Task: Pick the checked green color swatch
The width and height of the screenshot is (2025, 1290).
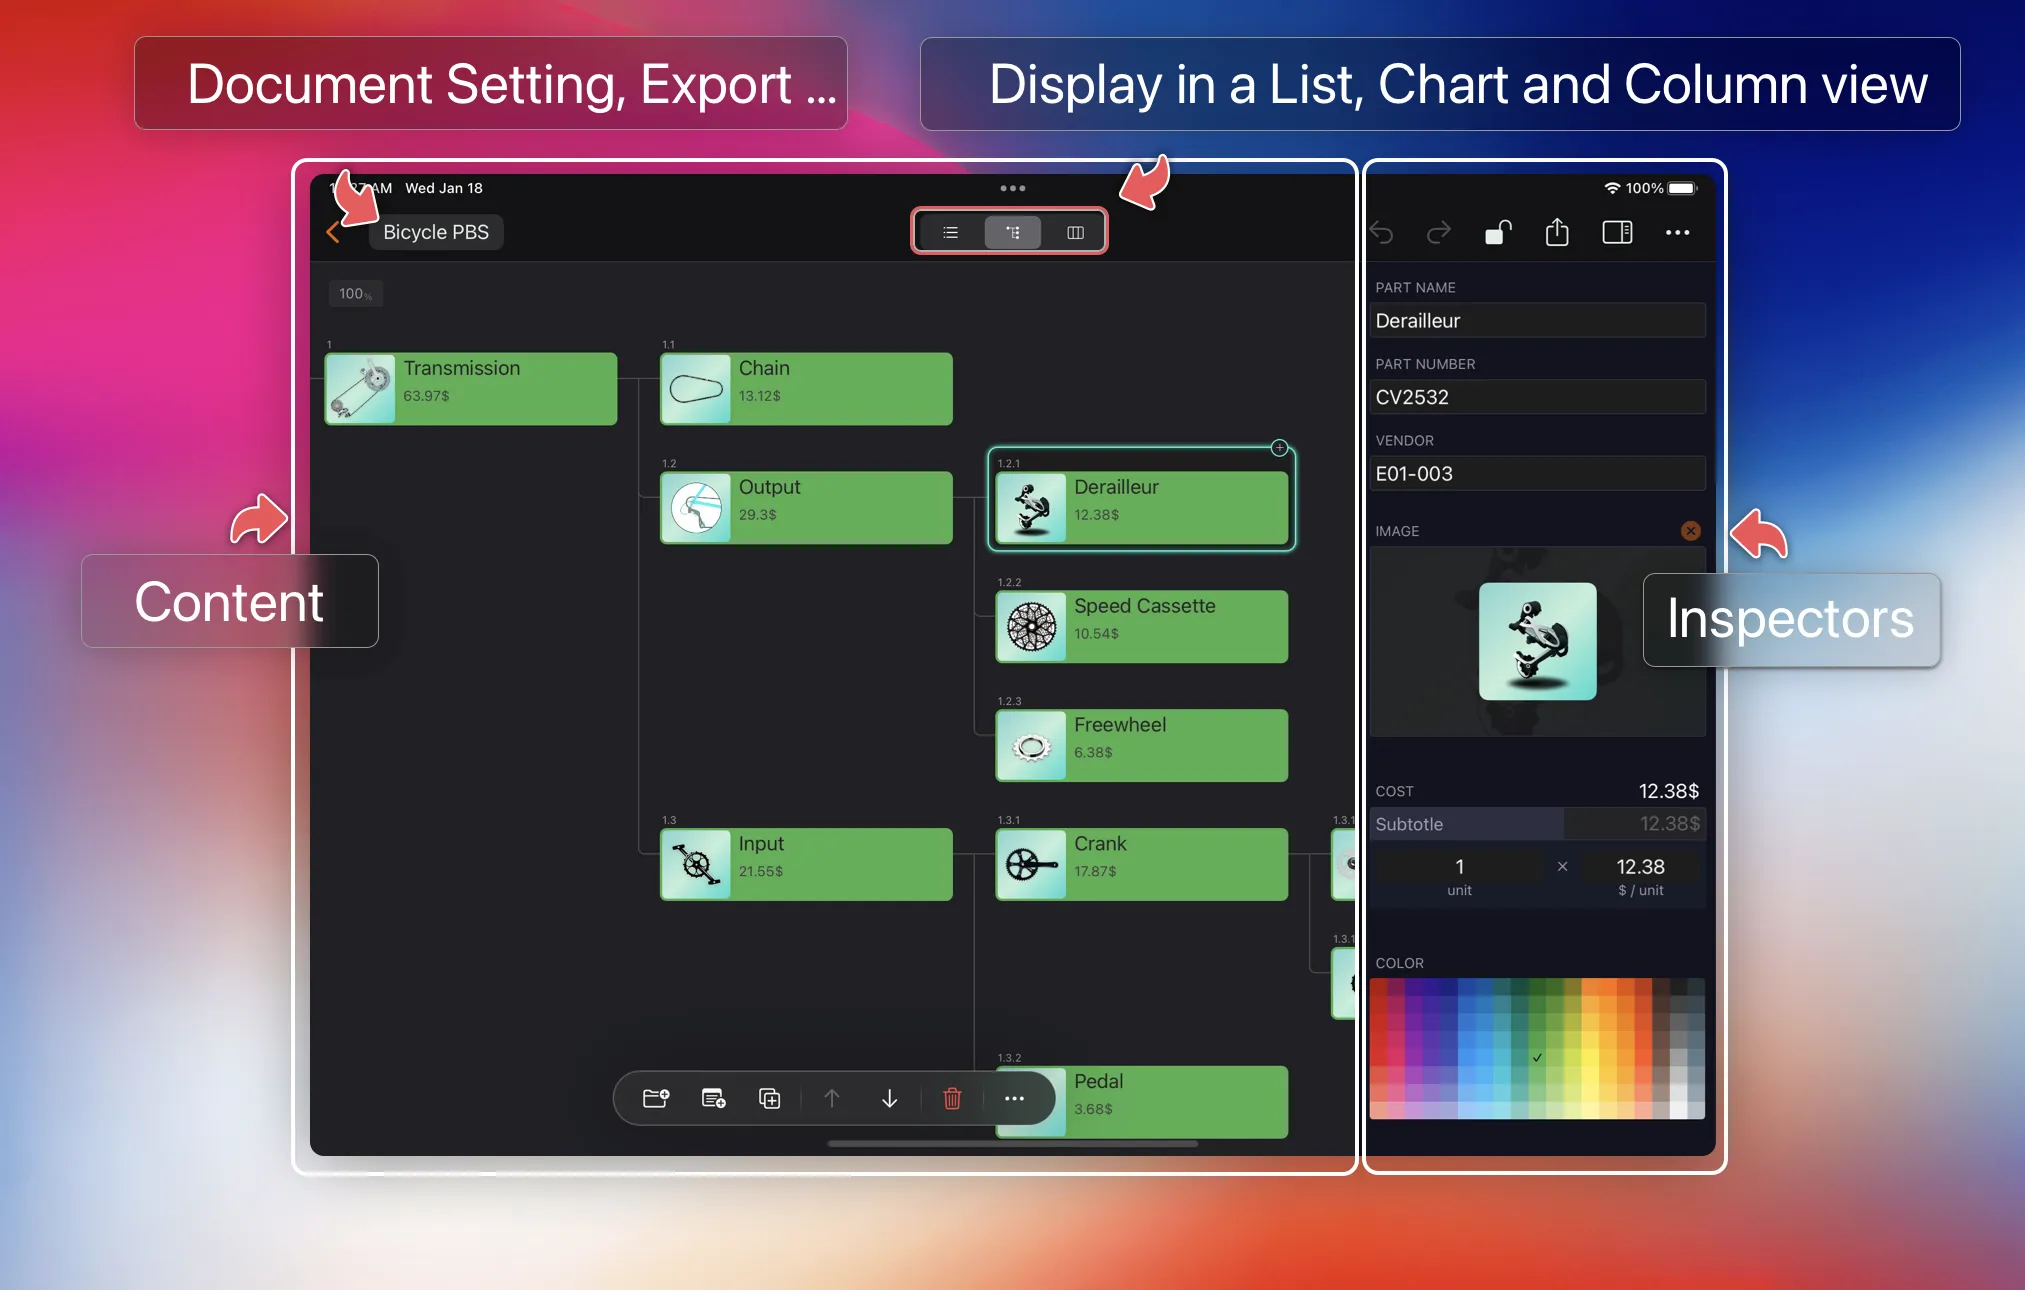Action: point(1537,1057)
